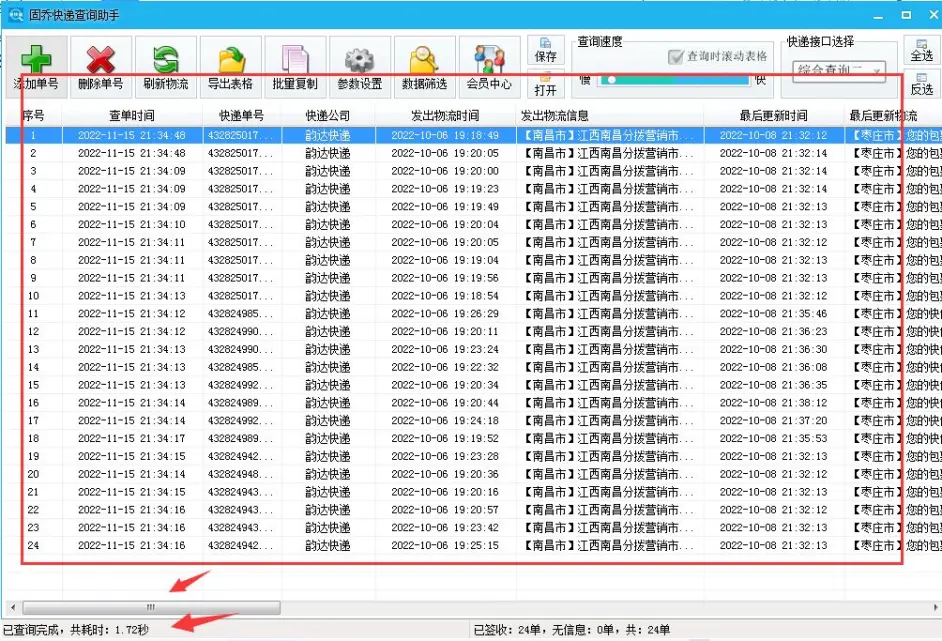Sort by 快递公司 column header
Image resolution: width=942 pixels, height=641 pixels.
coord(328,115)
